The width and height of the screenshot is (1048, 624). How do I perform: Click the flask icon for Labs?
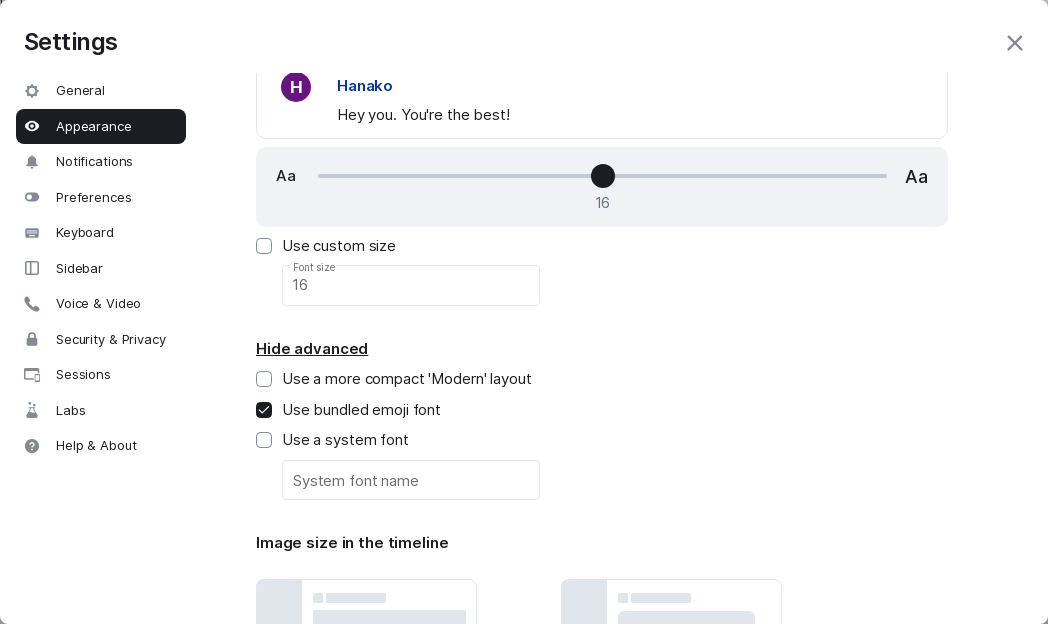[x=32, y=410]
